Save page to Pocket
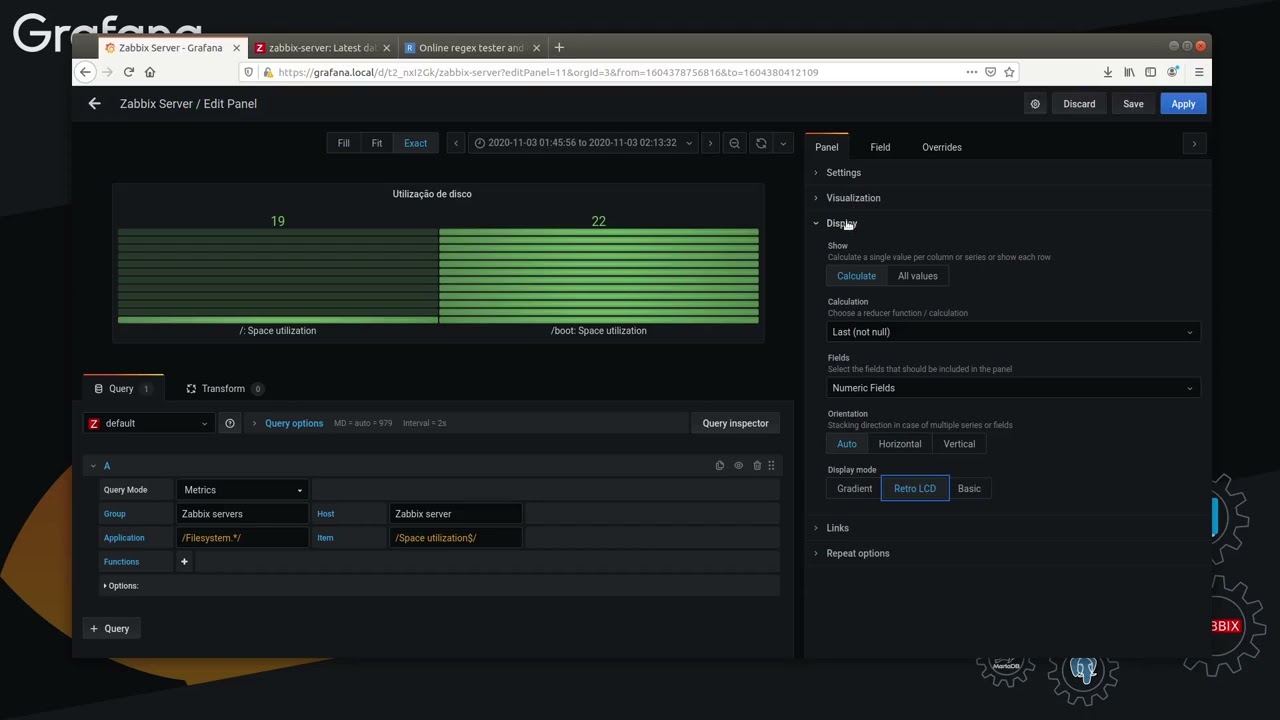 coord(990,72)
